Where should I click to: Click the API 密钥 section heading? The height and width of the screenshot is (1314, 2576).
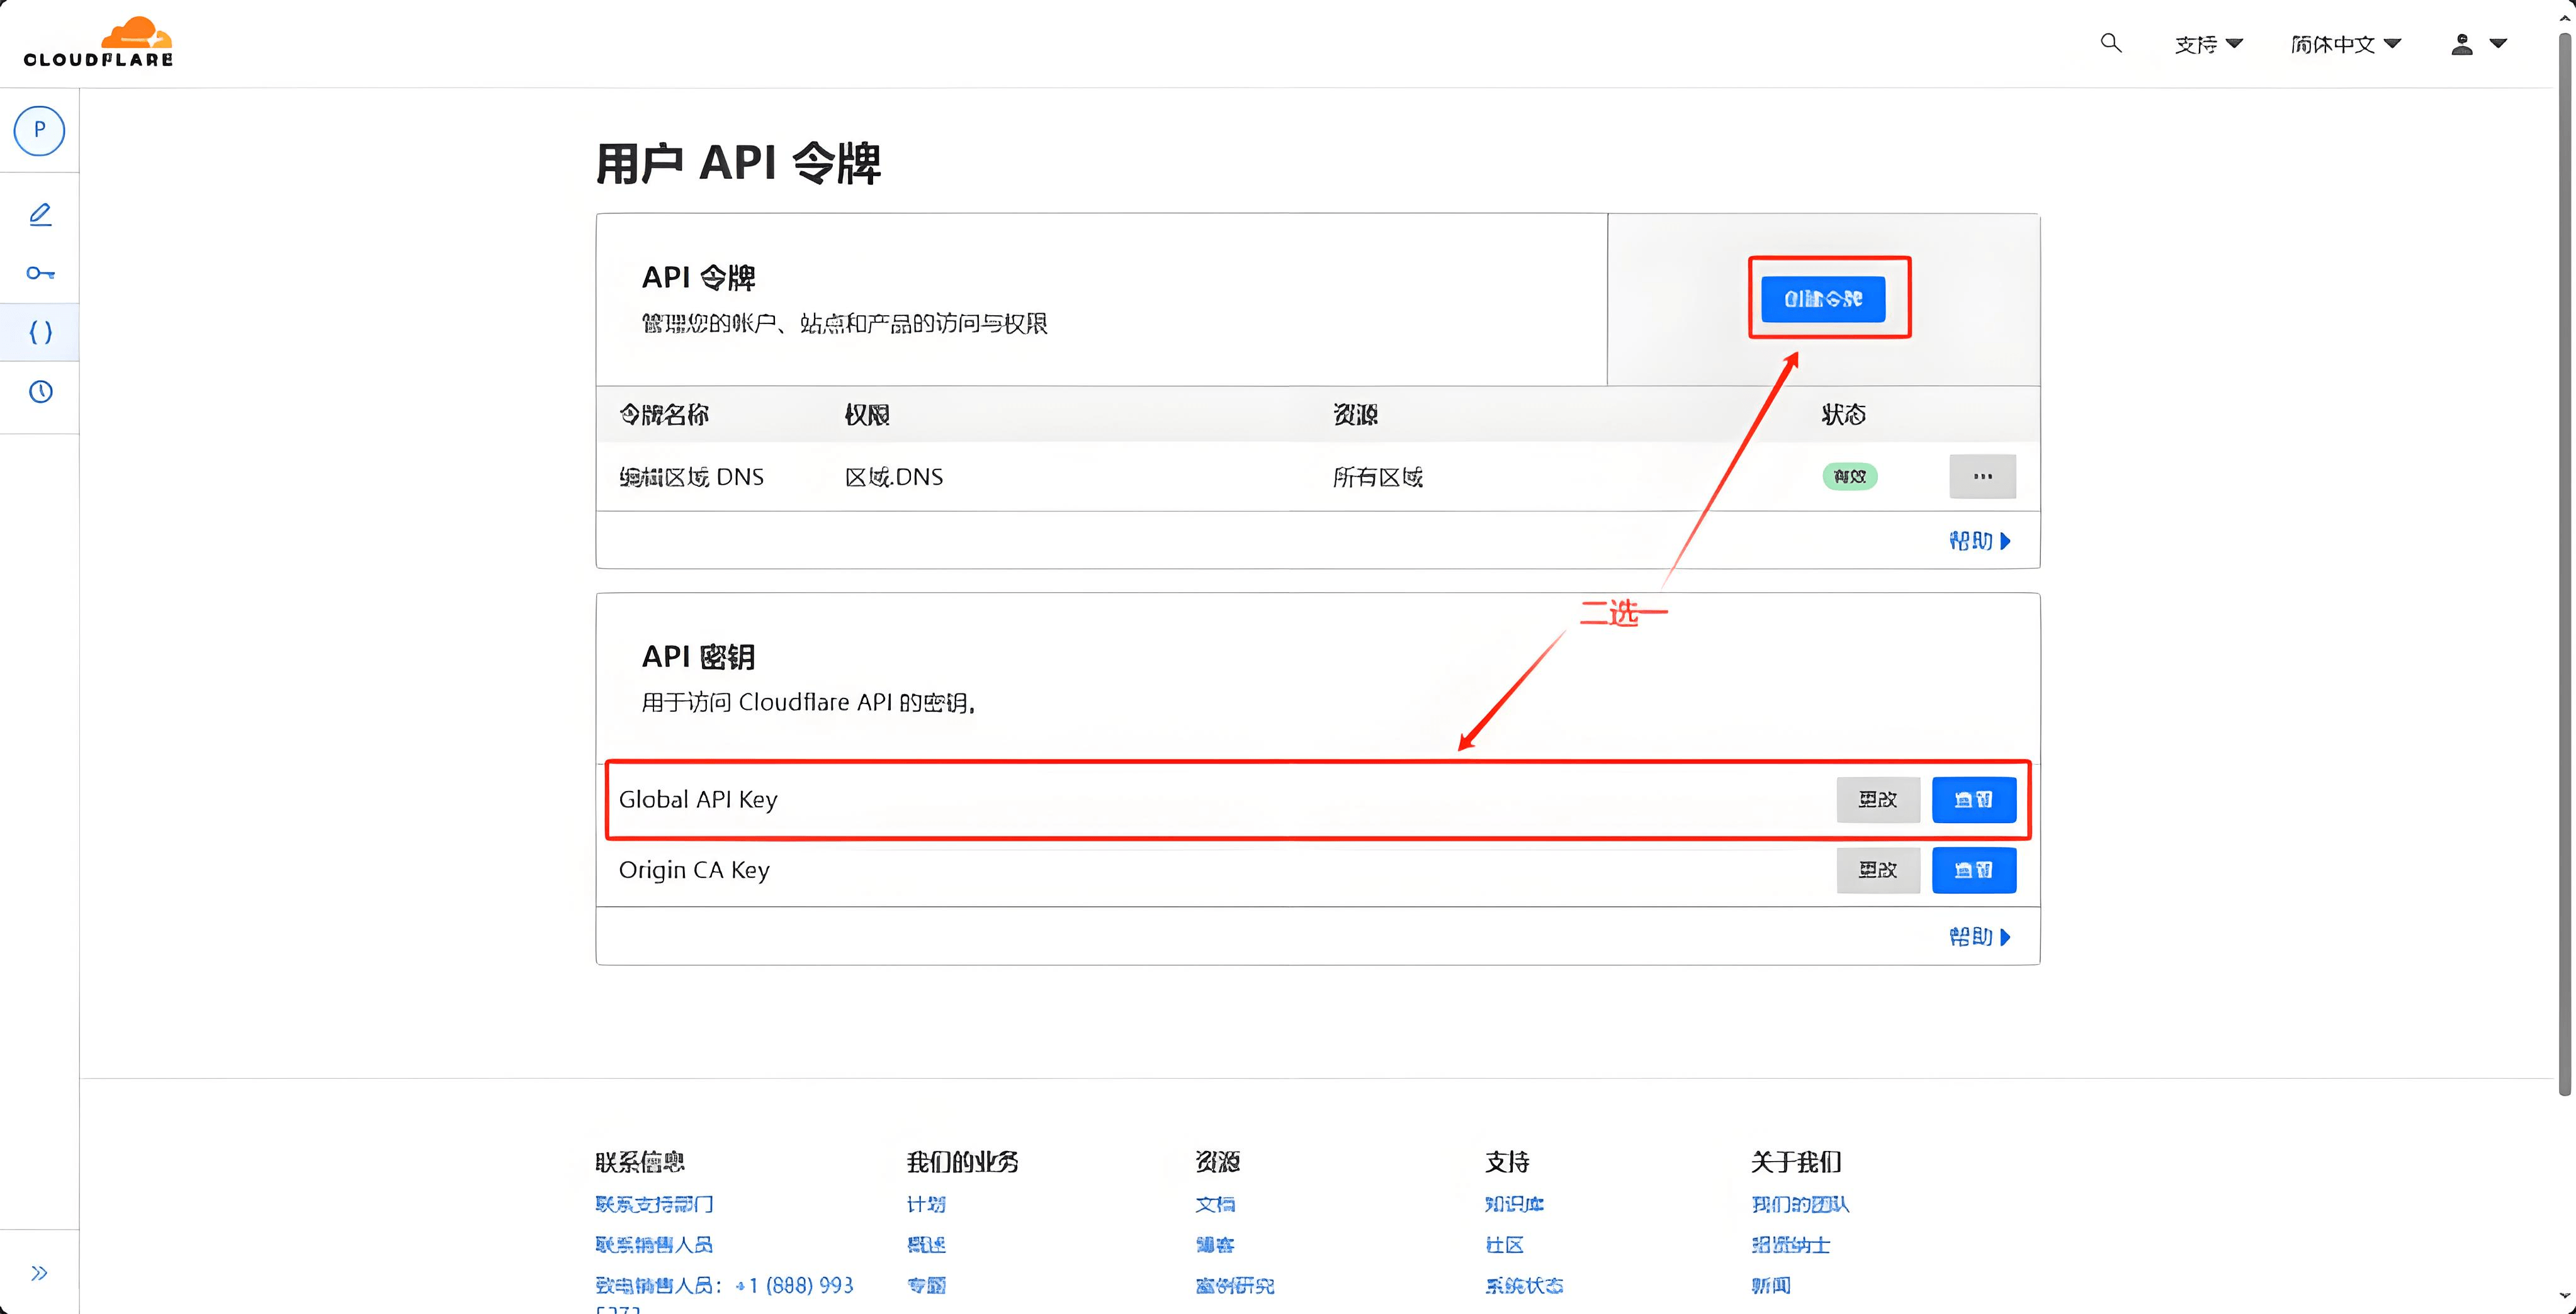(698, 657)
